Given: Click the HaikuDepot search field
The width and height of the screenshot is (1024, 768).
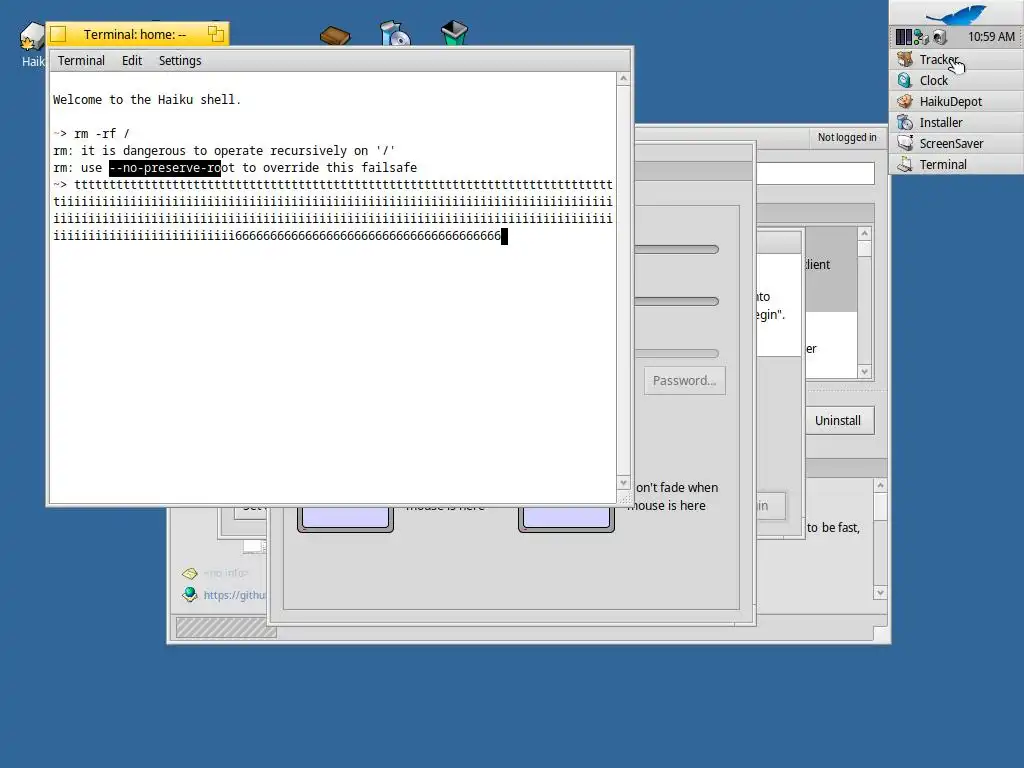Looking at the screenshot, I should click(x=815, y=174).
